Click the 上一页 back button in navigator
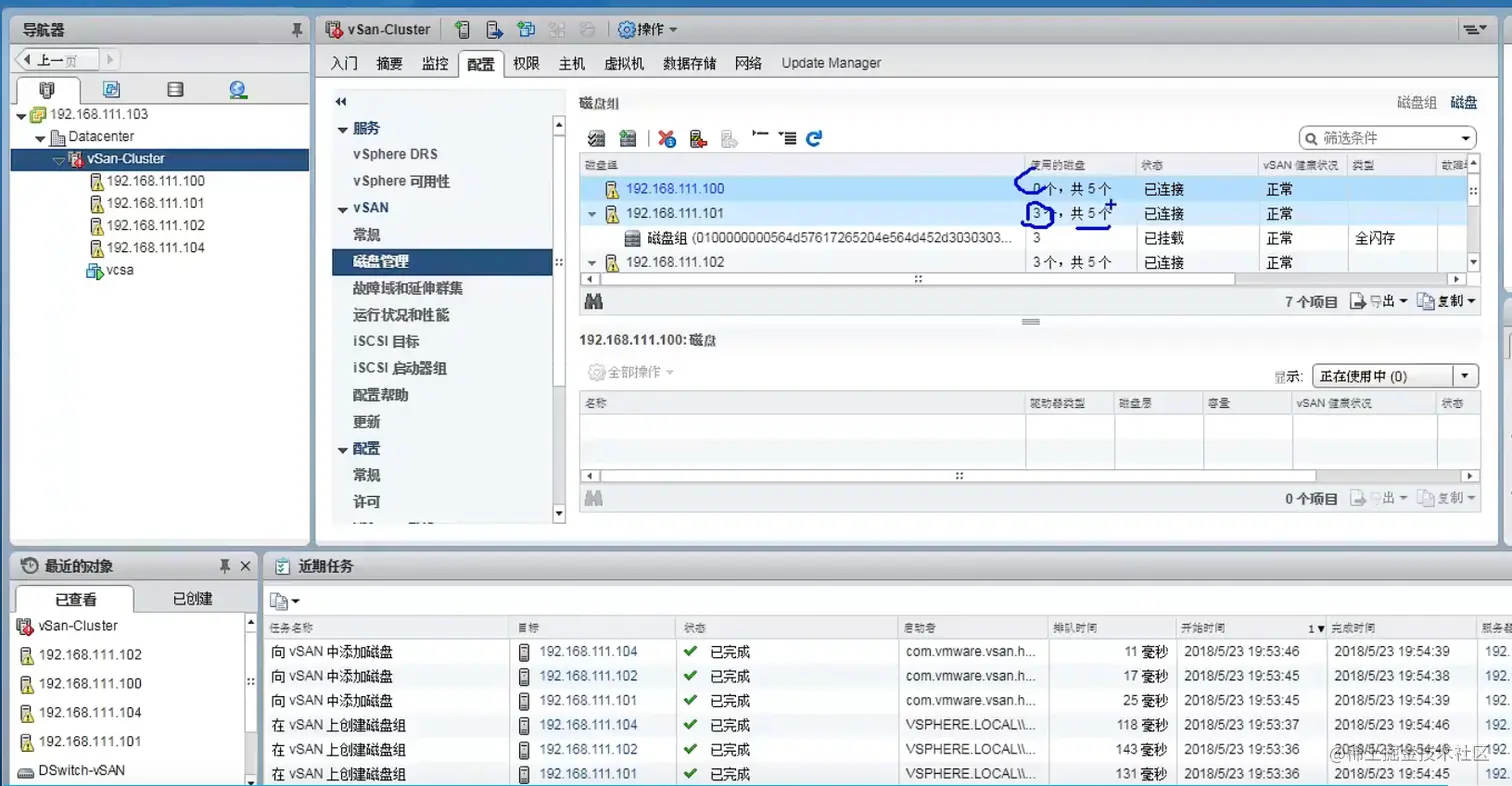This screenshot has height=786, width=1512. (57, 60)
